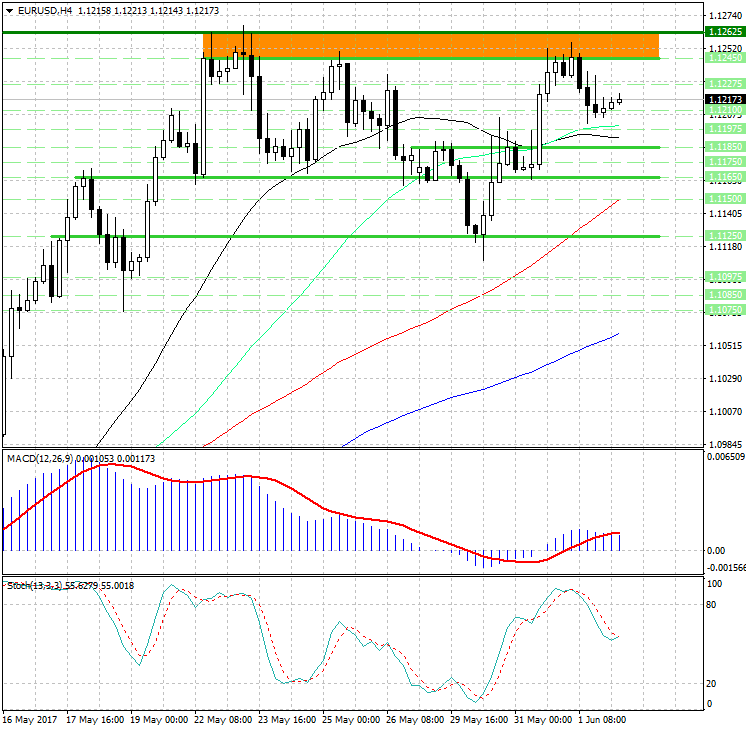746x731 pixels.
Task: Click the triangle arrow beside EURUSD,H4
Action: tap(9, 11)
